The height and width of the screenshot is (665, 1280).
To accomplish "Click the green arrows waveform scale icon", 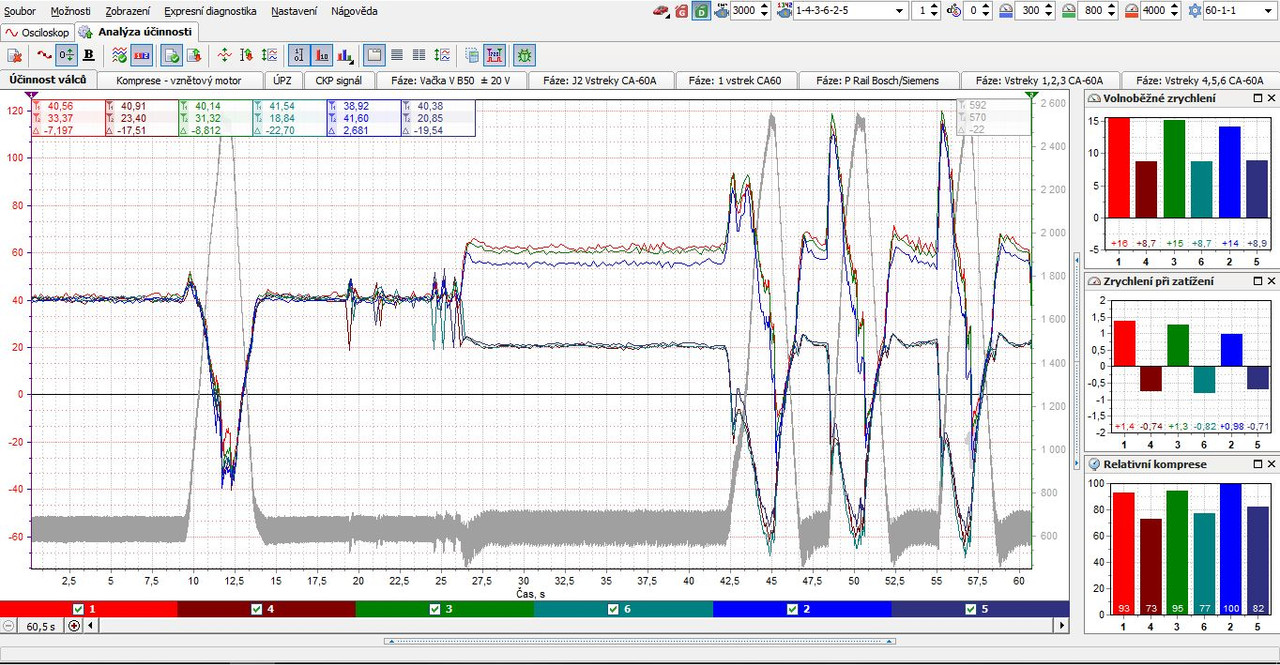I will tap(442, 55).
